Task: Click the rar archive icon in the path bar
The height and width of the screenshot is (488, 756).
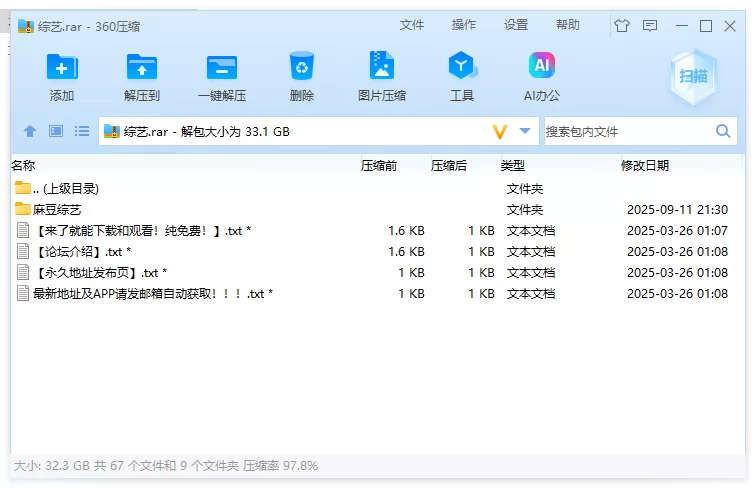Action: [x=112, y=131]
